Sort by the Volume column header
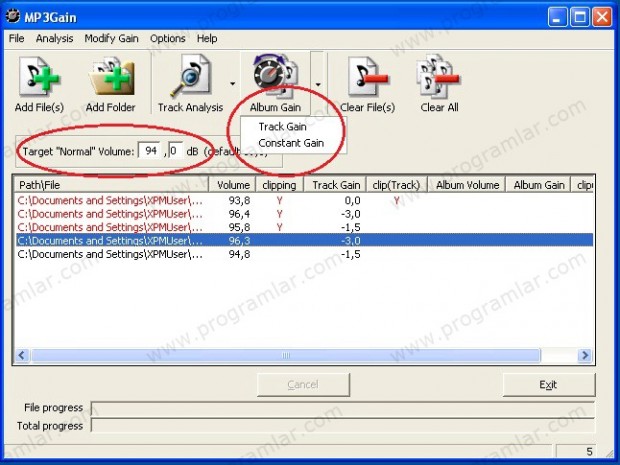The width and height of the screenshot is (620, 465). click(x=232, y=185)
